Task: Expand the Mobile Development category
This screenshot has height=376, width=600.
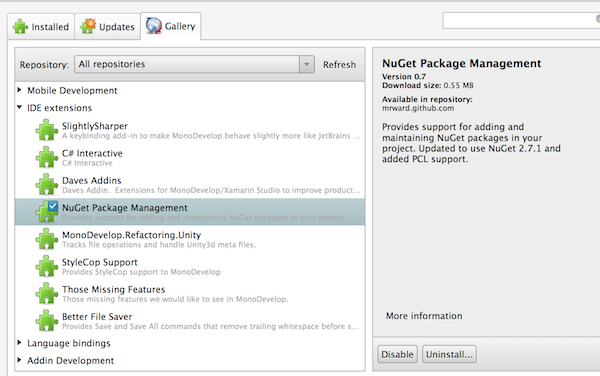Action: coord(20,90)
